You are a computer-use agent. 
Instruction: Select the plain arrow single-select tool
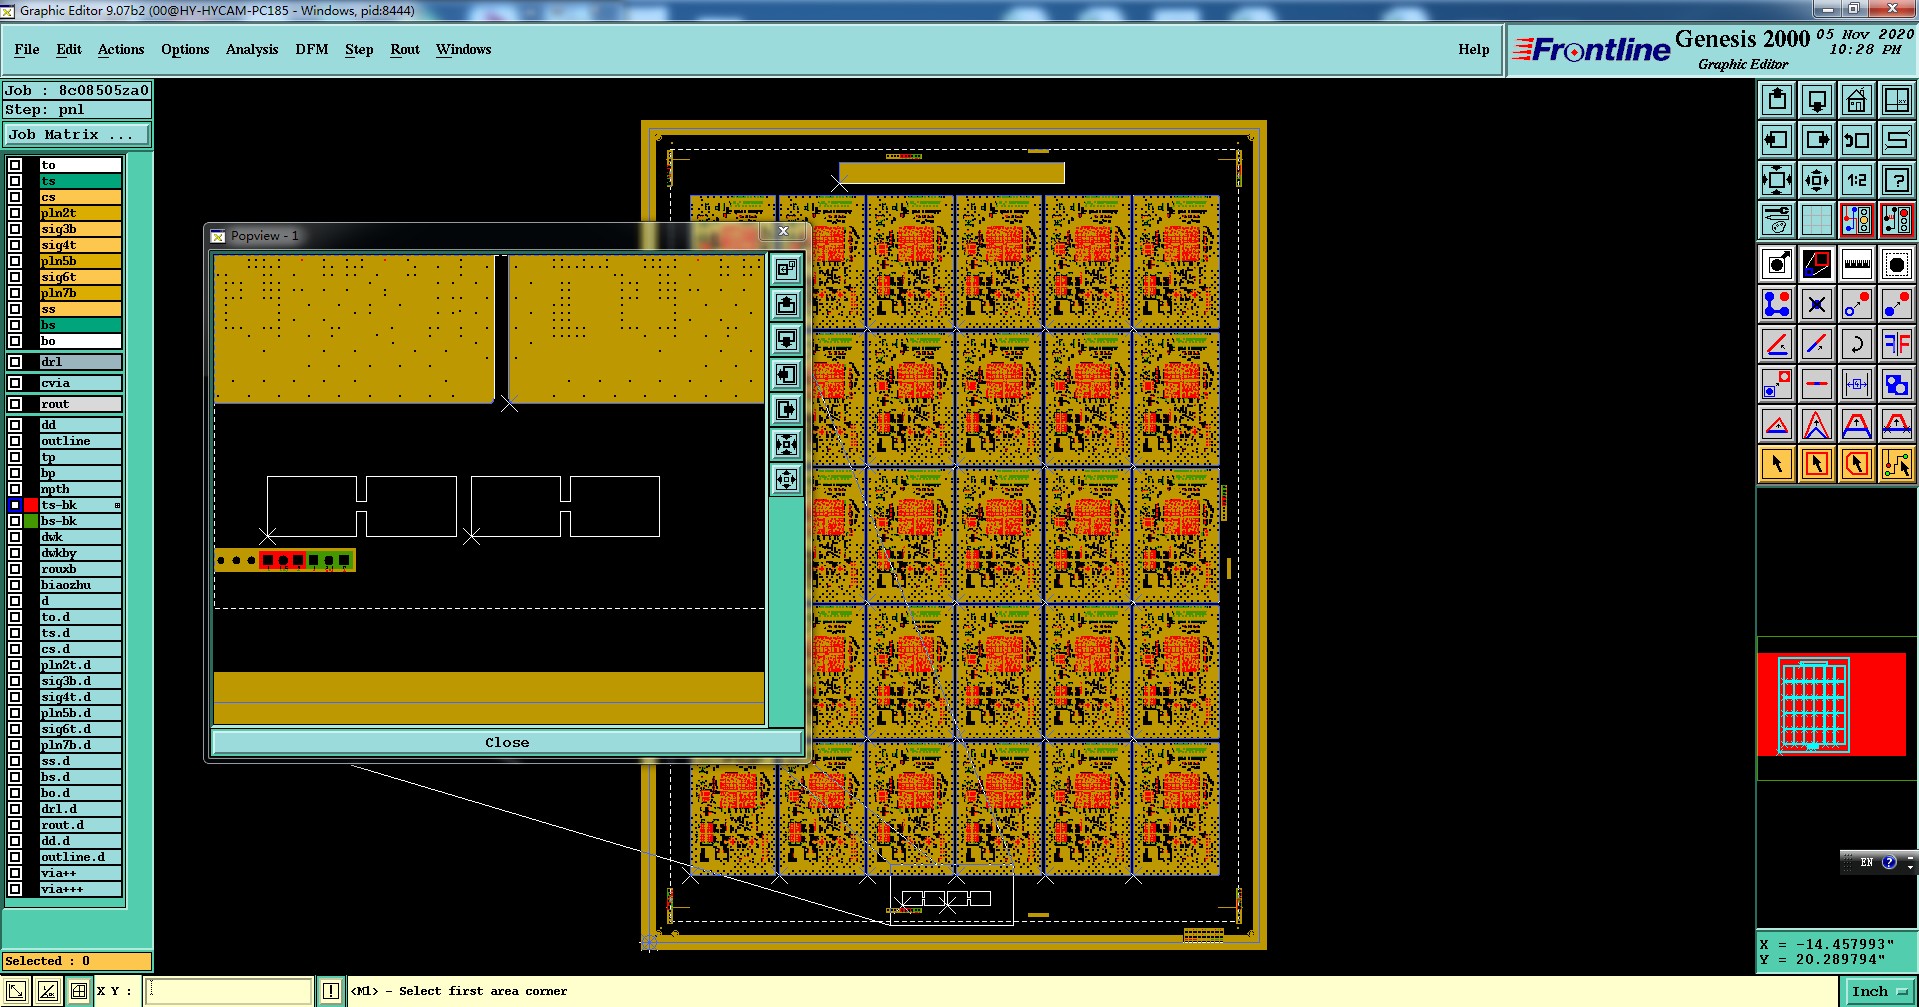(x=1777, y=464)
